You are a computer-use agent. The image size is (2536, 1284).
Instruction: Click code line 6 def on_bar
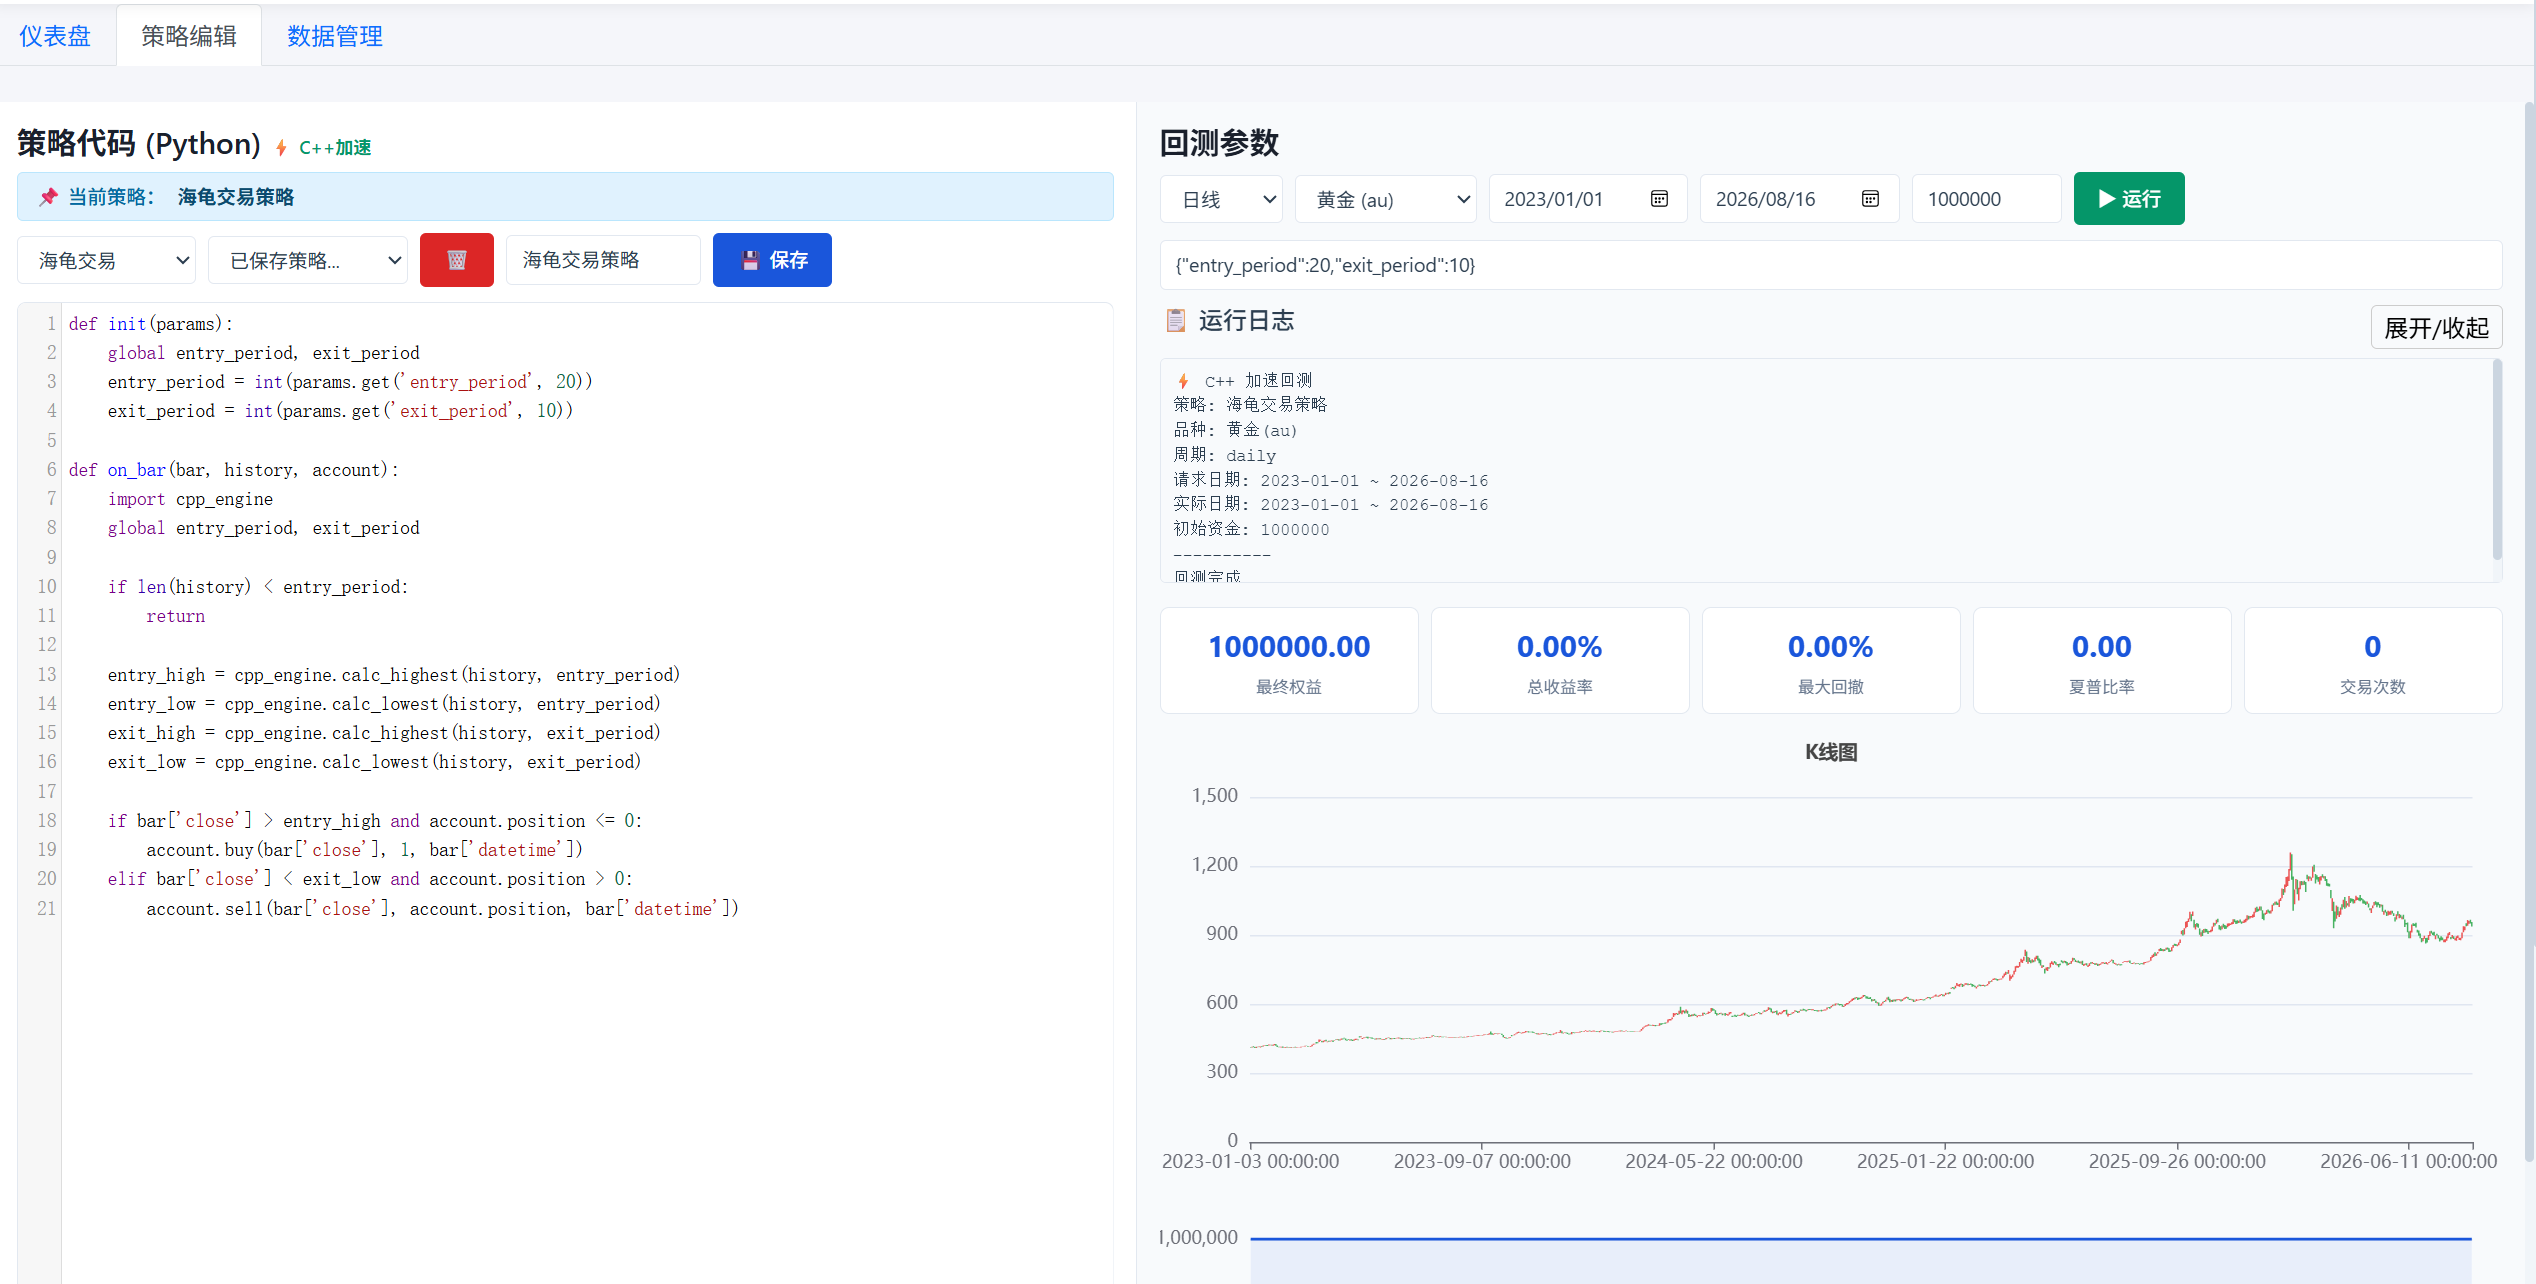point(233,470)
